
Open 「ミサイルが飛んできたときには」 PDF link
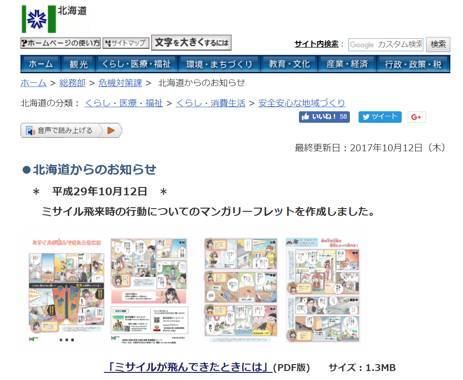coord(188,367)
